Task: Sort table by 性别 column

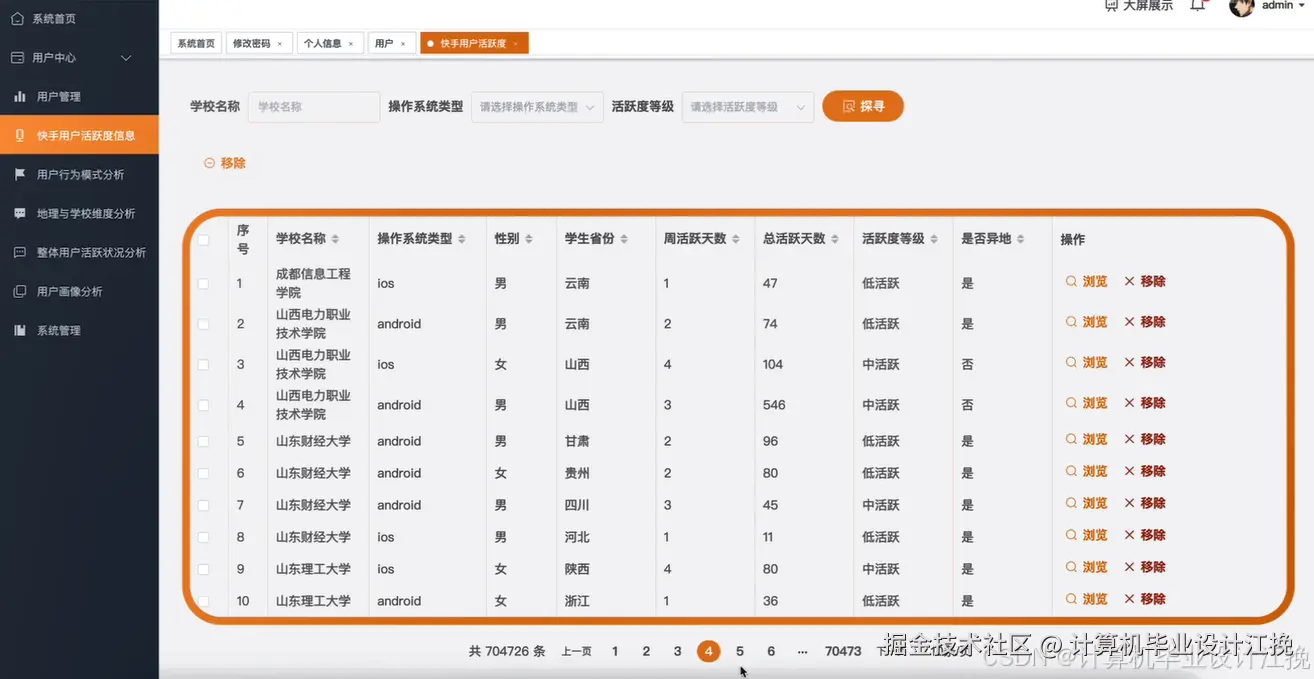Action: 528,239
